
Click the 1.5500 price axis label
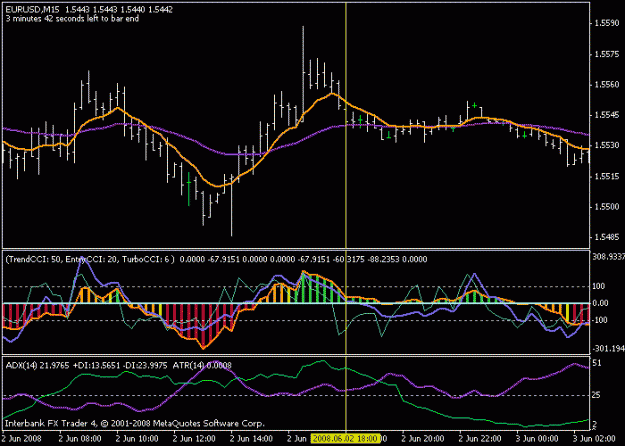[x=607, y=207]
